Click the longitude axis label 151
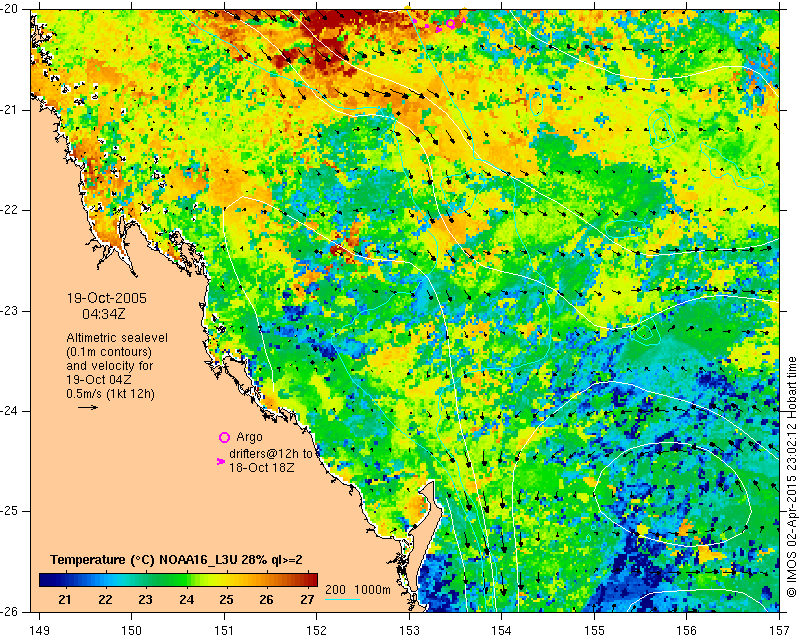Viewport: 800px width, 640px height. coord(224,631)
